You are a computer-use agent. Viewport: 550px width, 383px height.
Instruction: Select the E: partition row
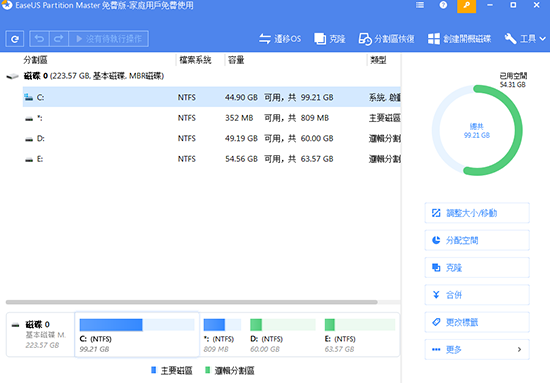pos(212,159)
